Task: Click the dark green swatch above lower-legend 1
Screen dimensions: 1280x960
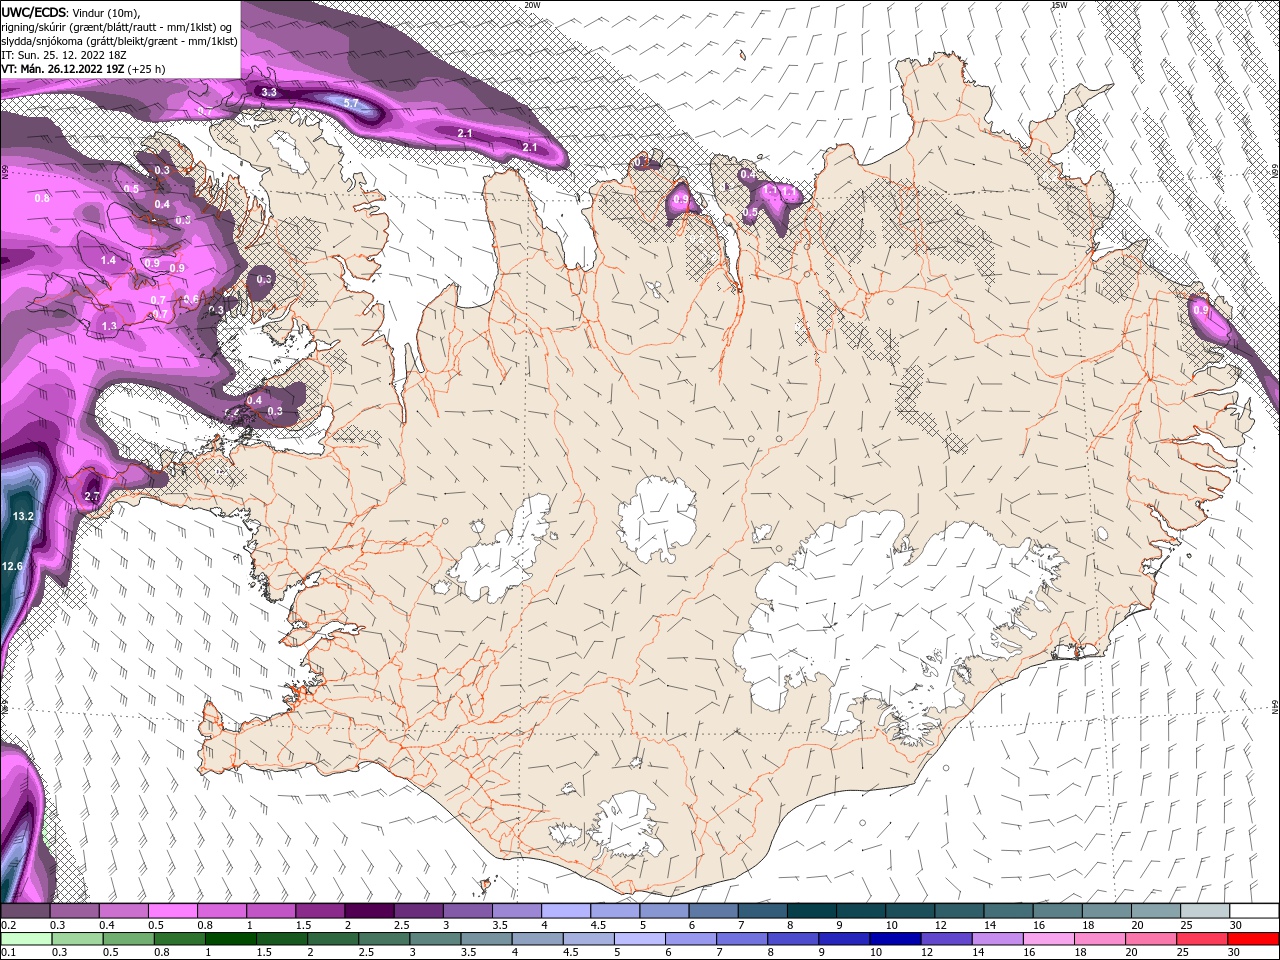Action: point(229,938)
